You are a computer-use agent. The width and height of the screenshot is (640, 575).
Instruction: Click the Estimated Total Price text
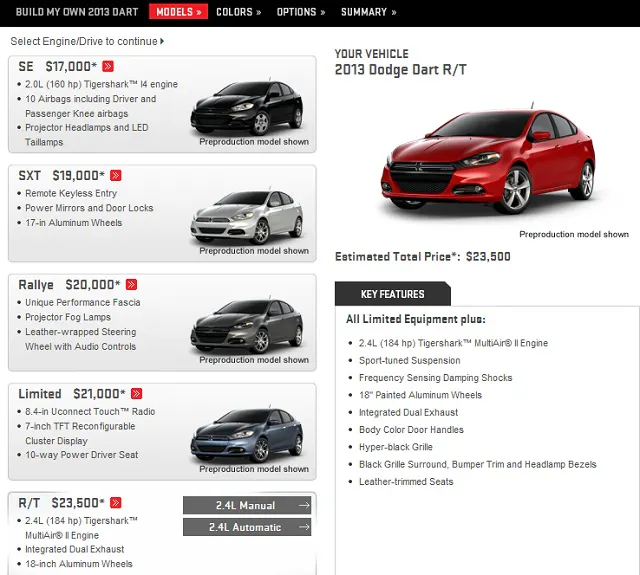click(x=422, y=257)
